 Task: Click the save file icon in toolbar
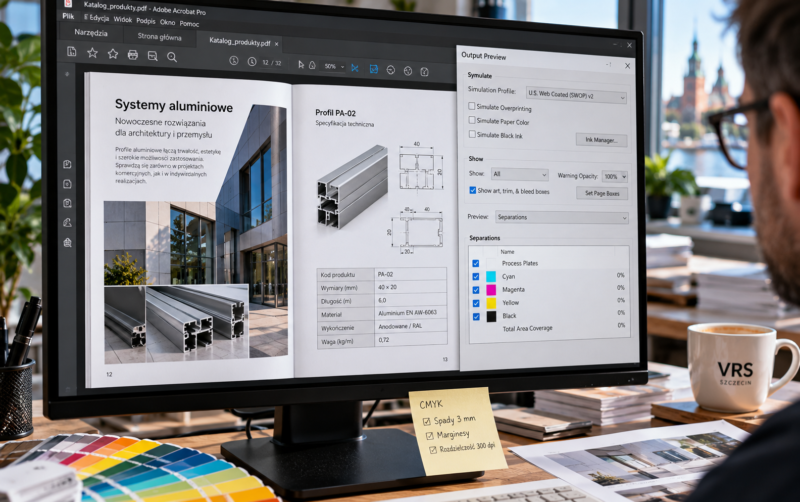(x=71, y=51)
